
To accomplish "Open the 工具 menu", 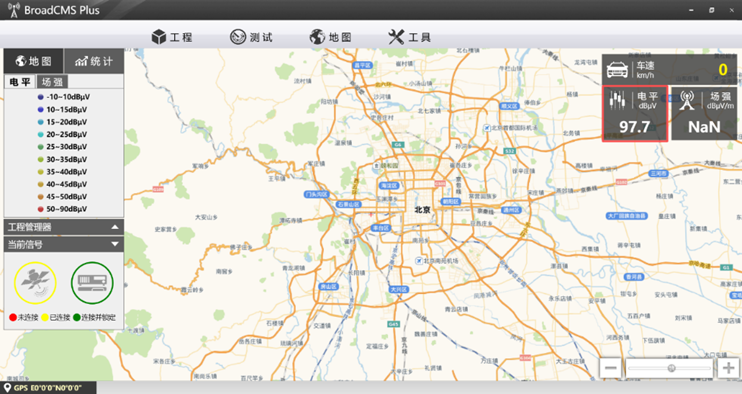I will (409, 37).
